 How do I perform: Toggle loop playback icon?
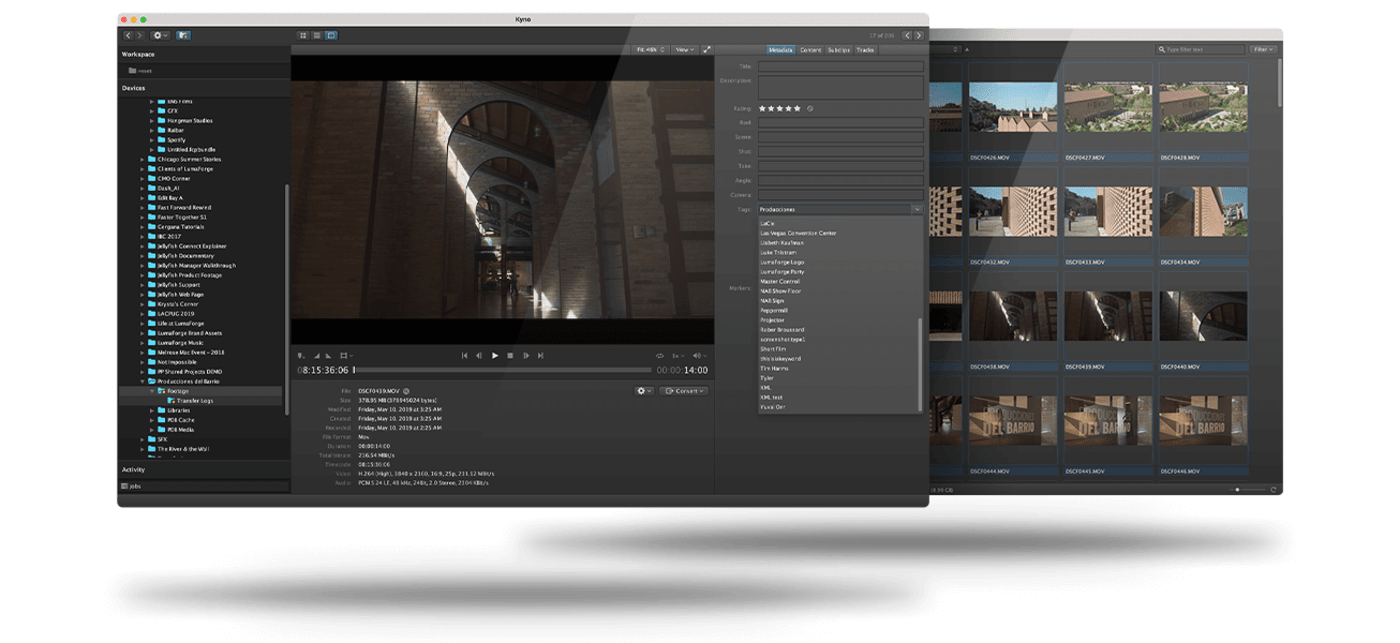click(x=660, y=355)
